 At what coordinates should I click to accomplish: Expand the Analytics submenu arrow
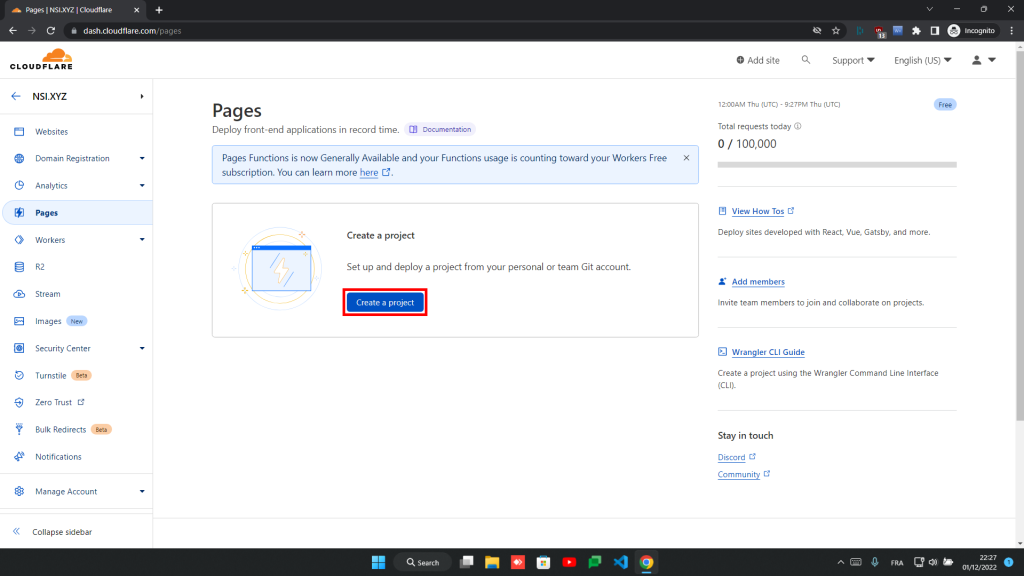(142, 185)
